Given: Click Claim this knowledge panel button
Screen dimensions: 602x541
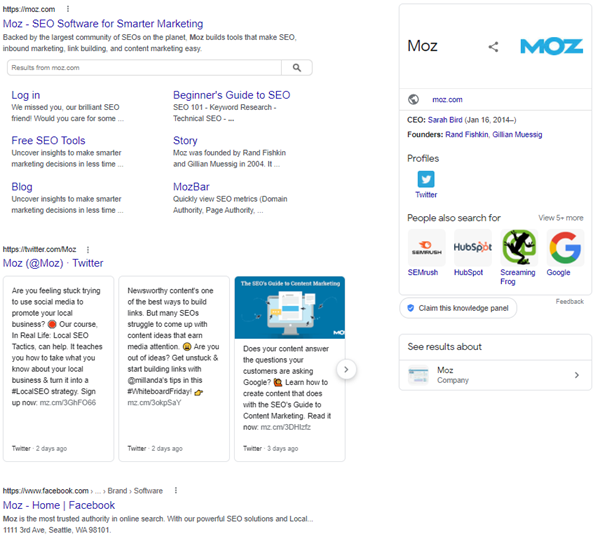Looking at the screenshot, I should 458,308.
